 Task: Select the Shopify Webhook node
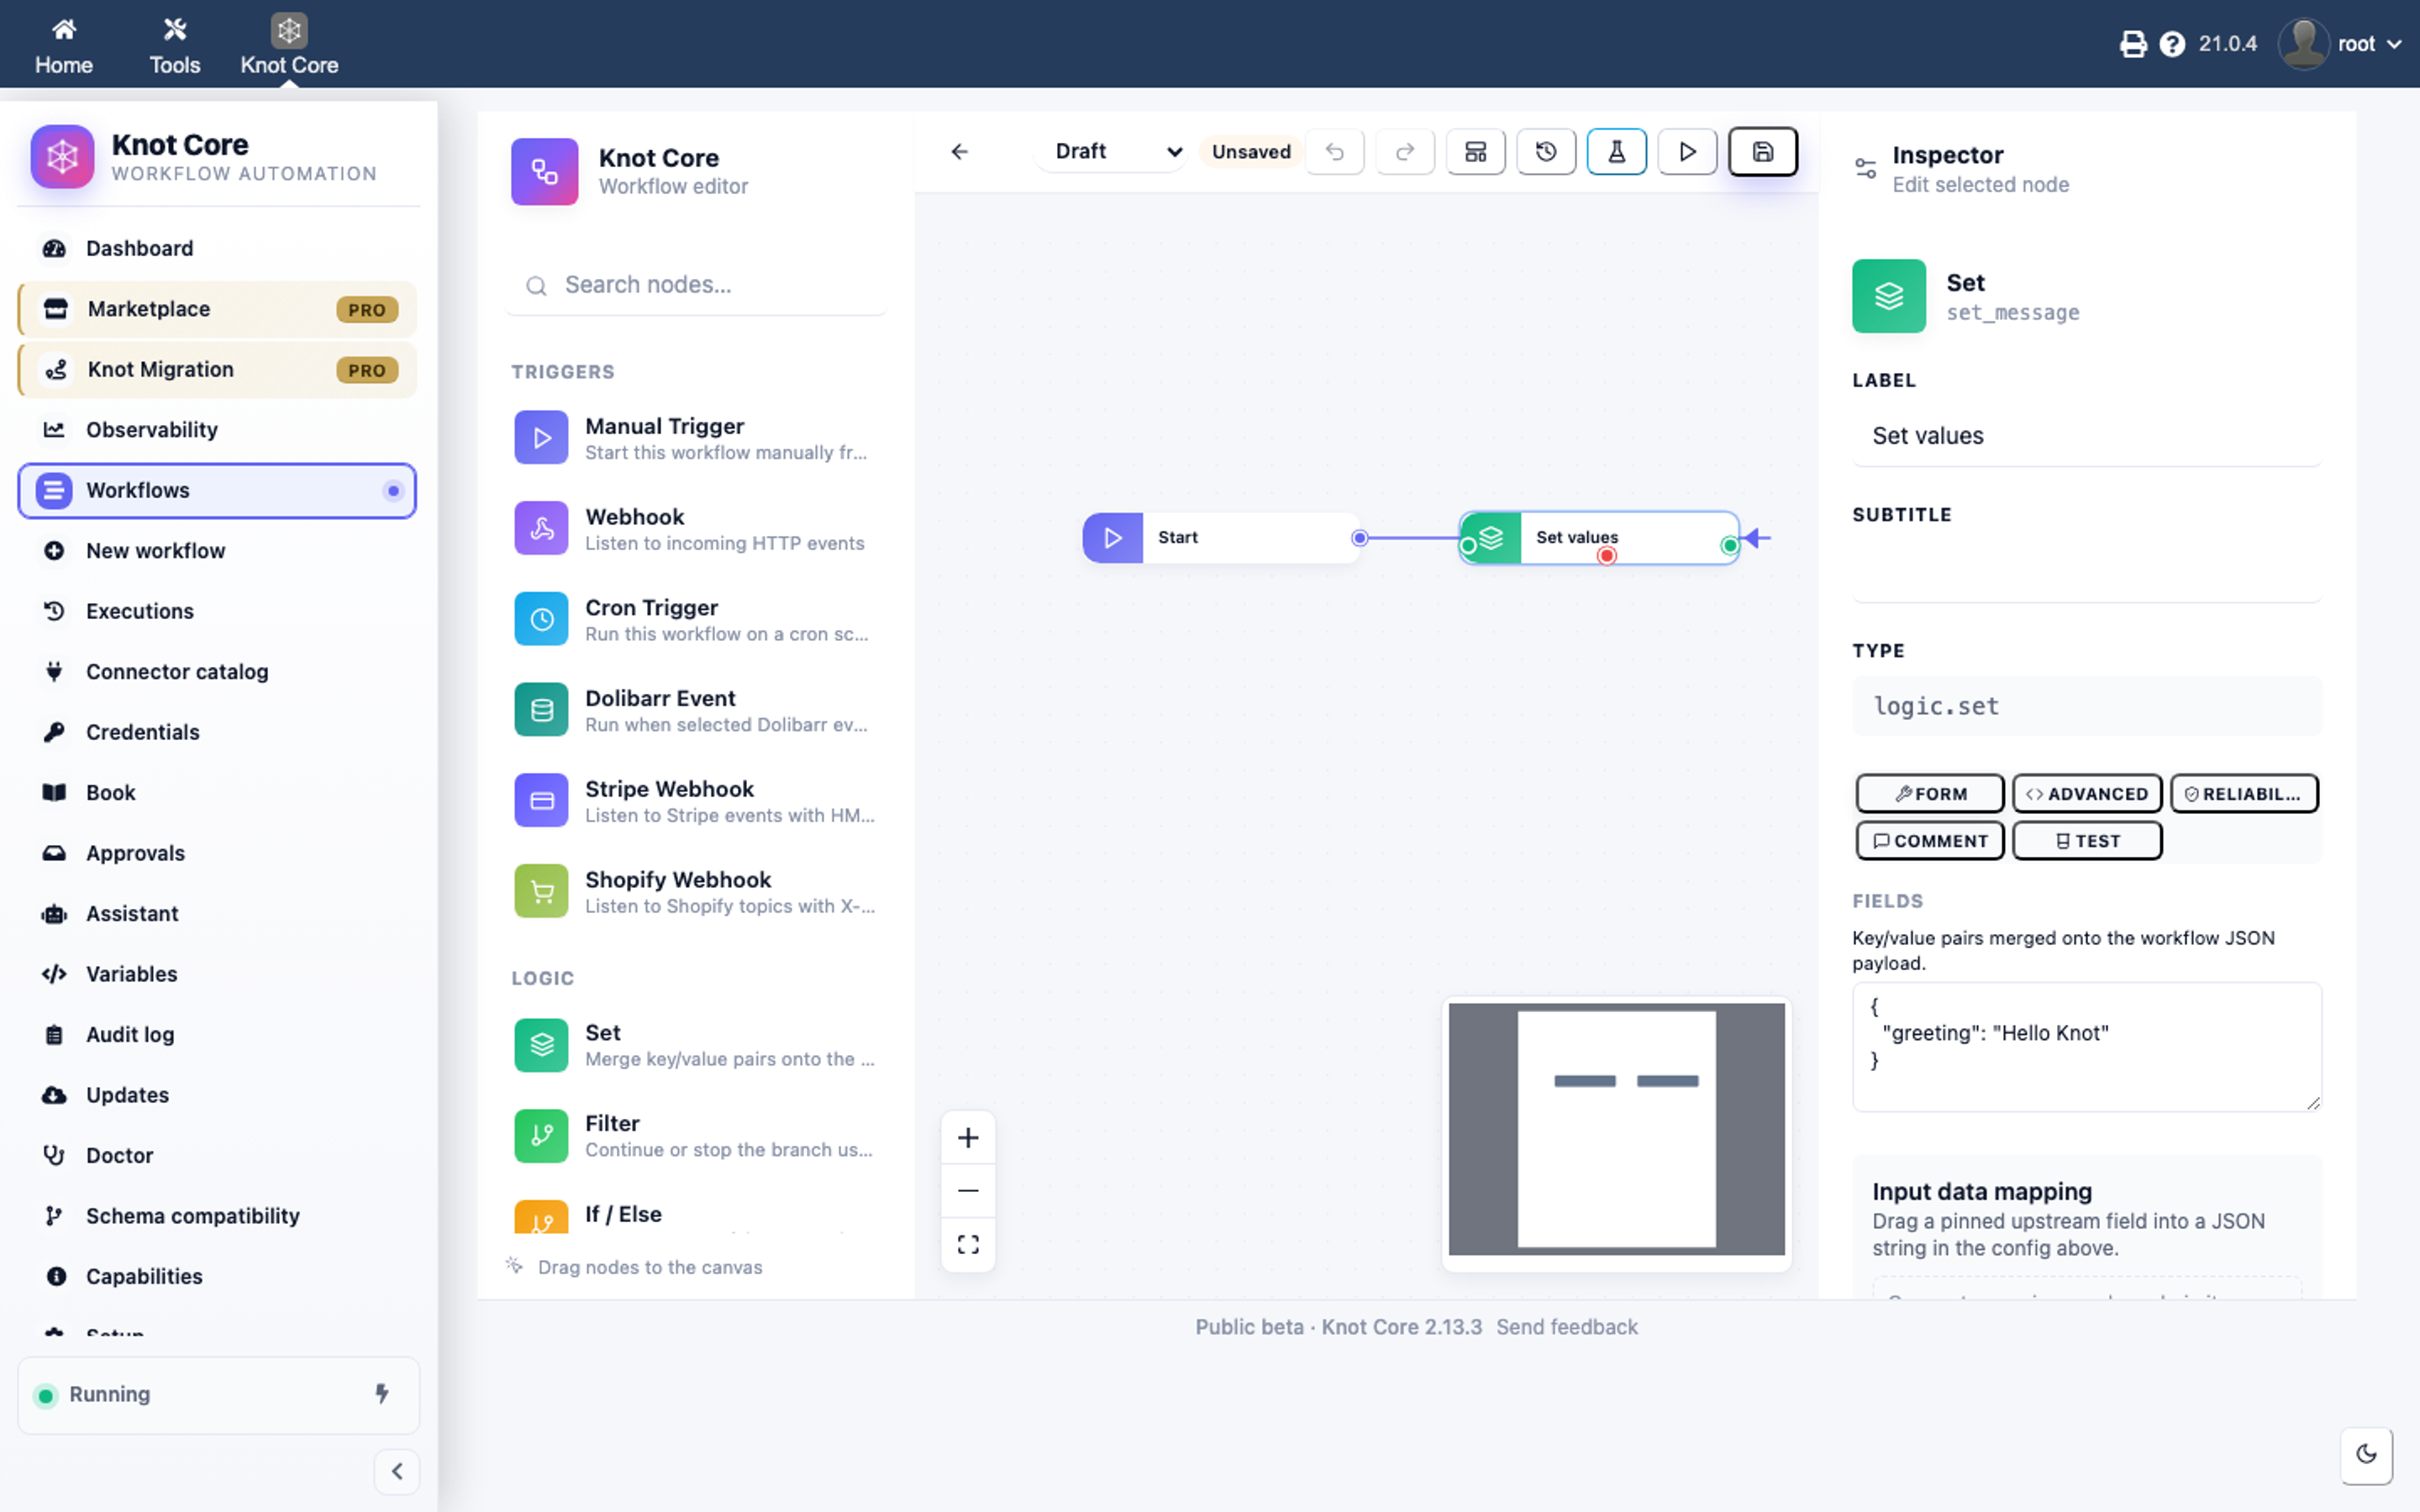696,892
